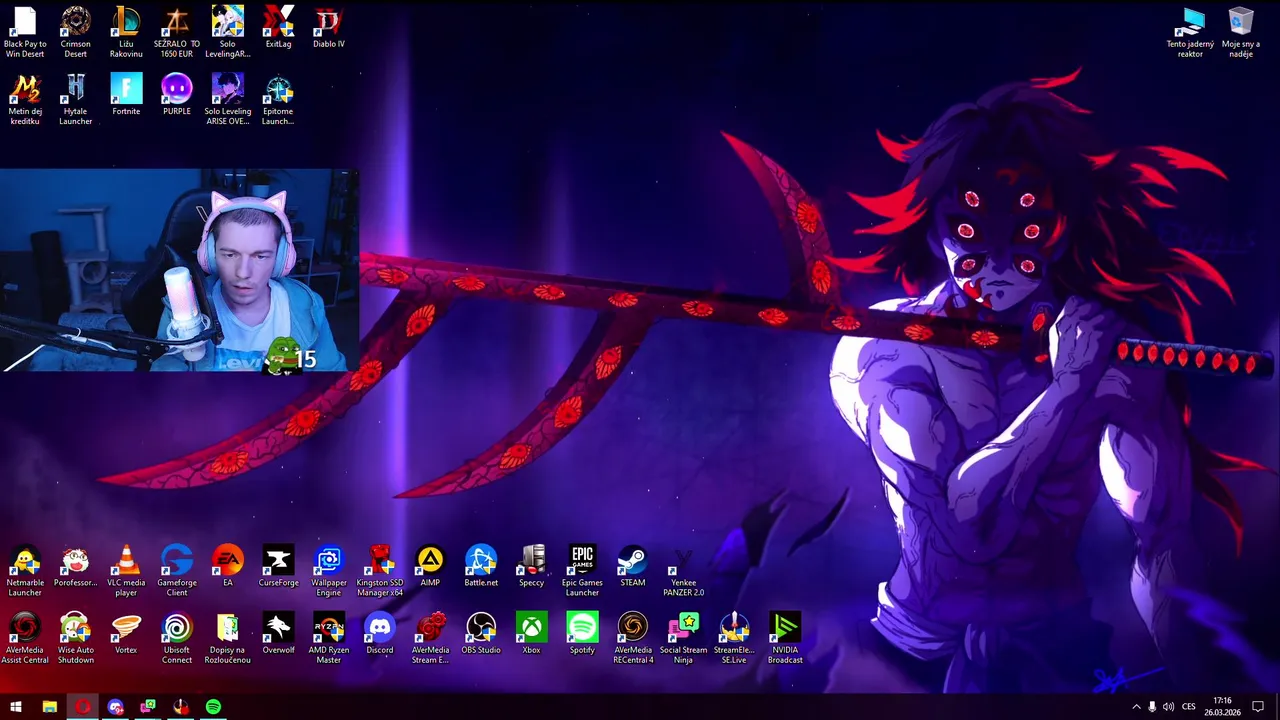Show hidden system tray icons

point(1136,707)
